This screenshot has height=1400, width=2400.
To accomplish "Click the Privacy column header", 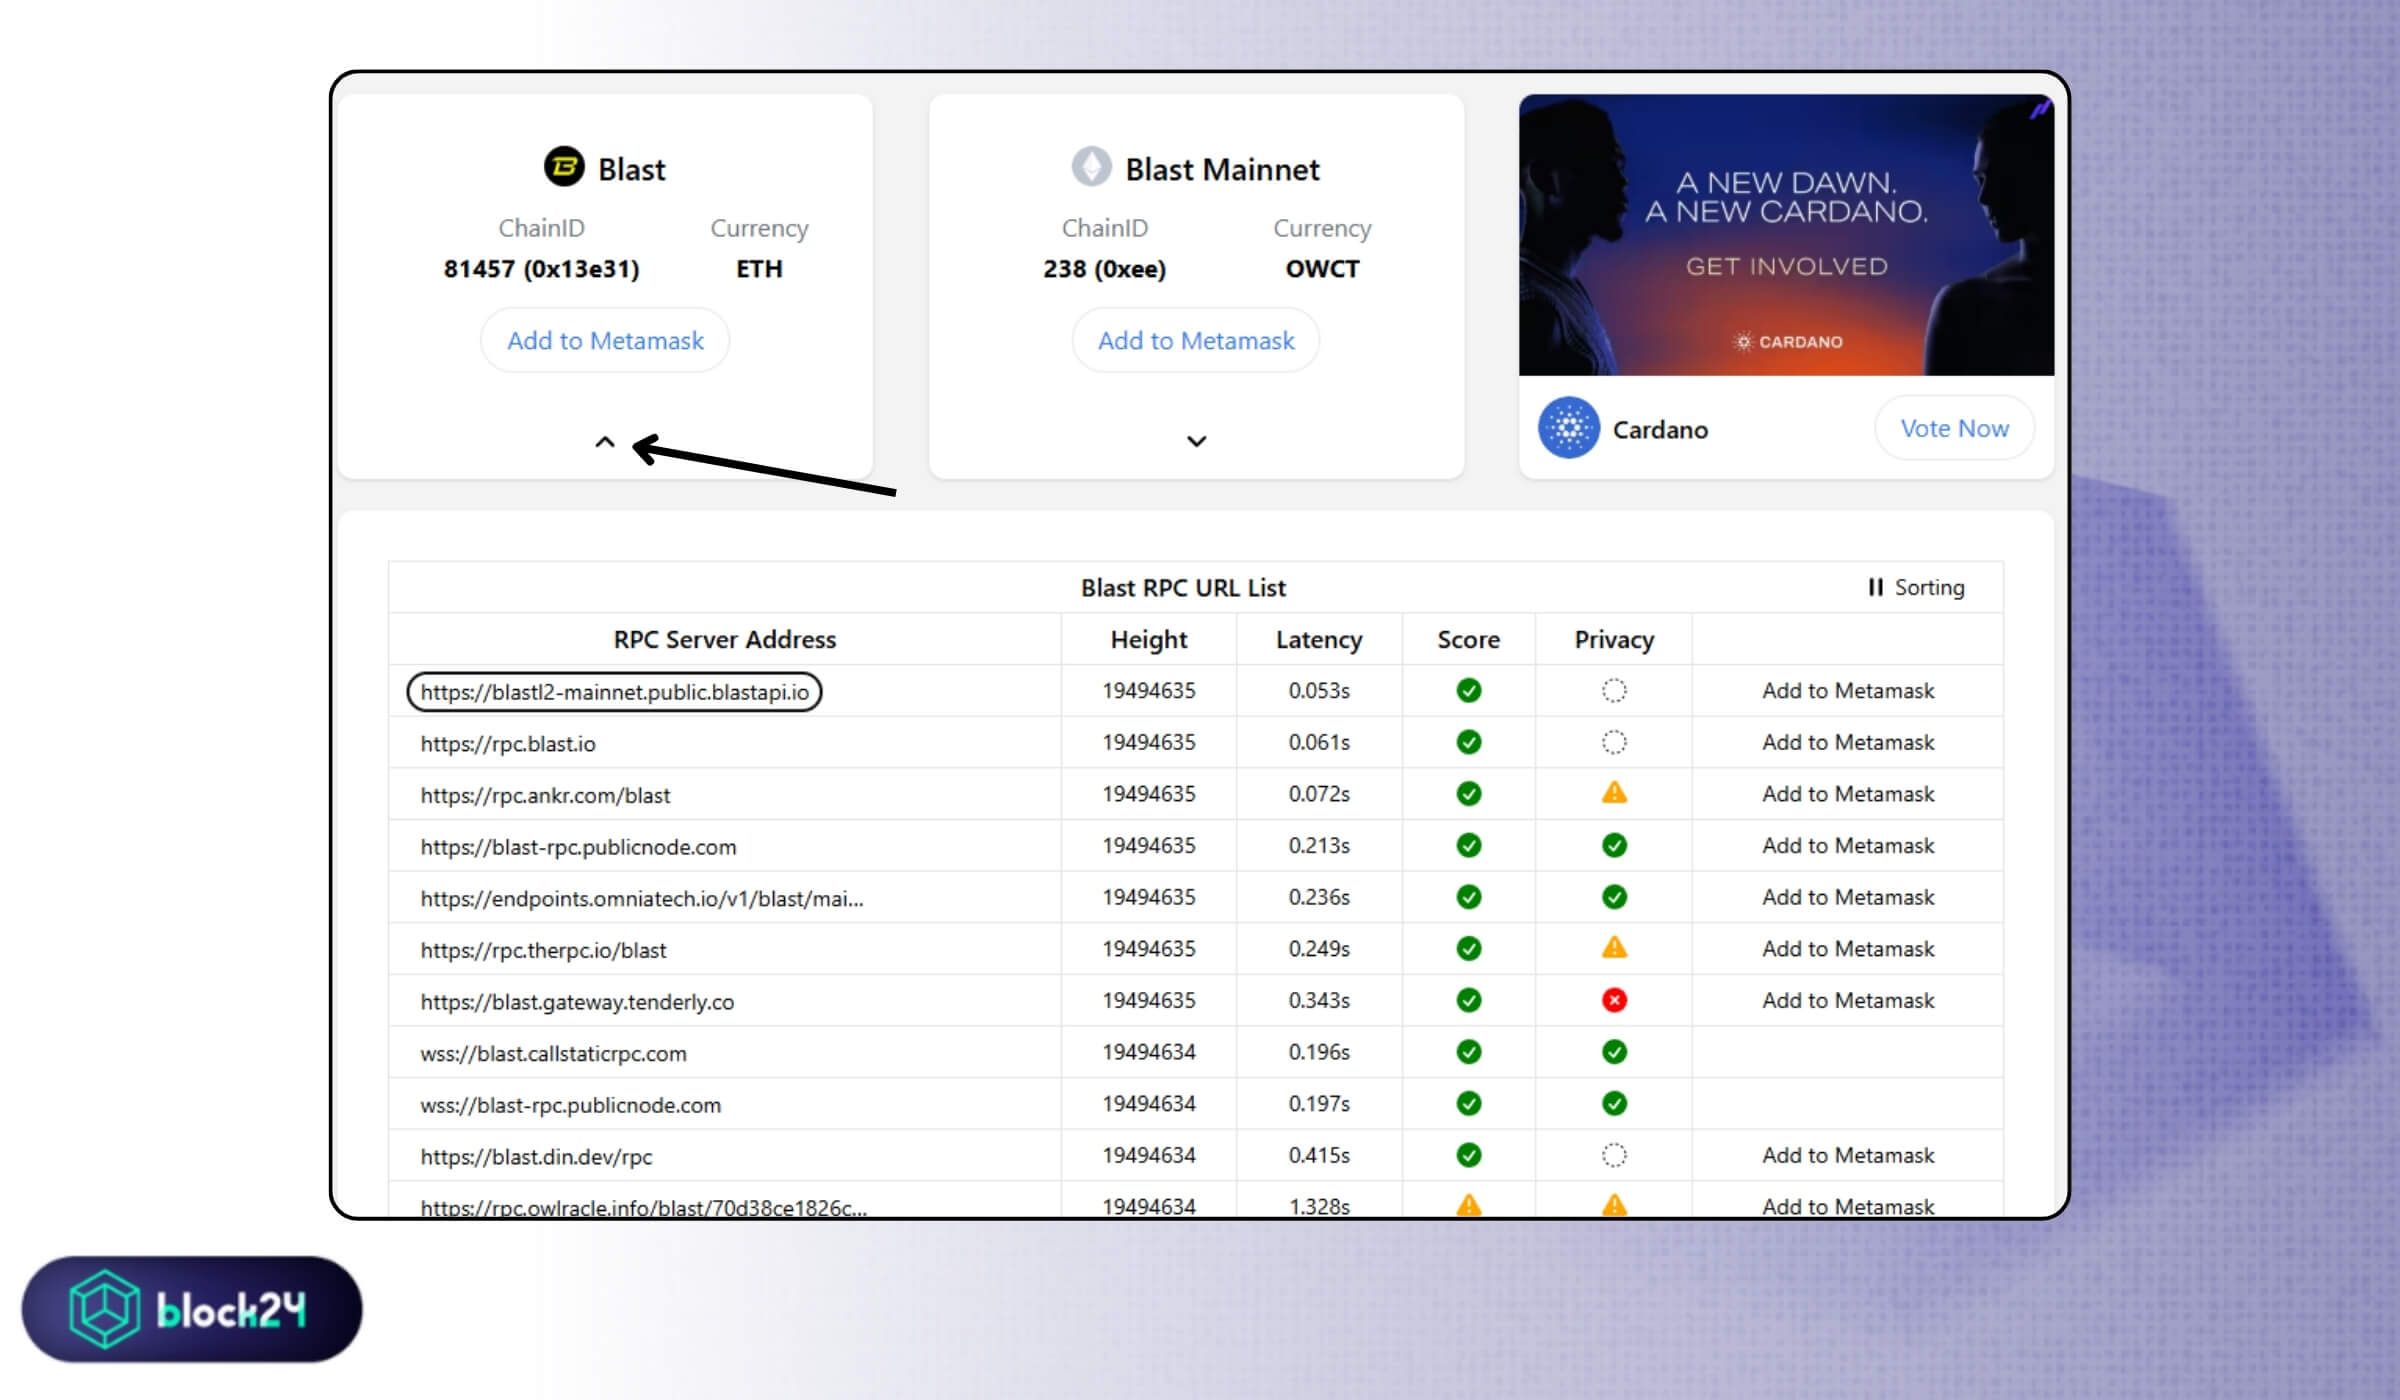I will click(x=1614, y=639).
